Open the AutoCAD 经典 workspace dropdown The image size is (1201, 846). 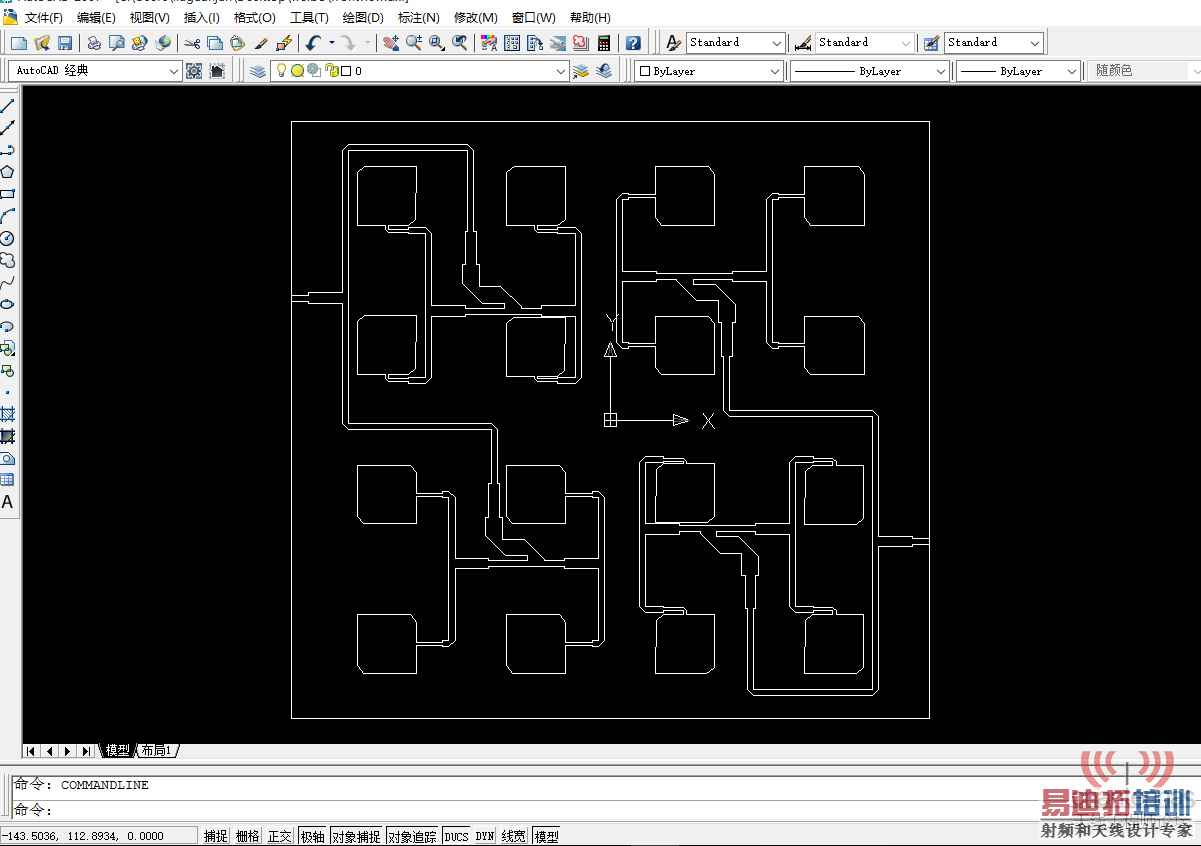(x=95, y=71)
